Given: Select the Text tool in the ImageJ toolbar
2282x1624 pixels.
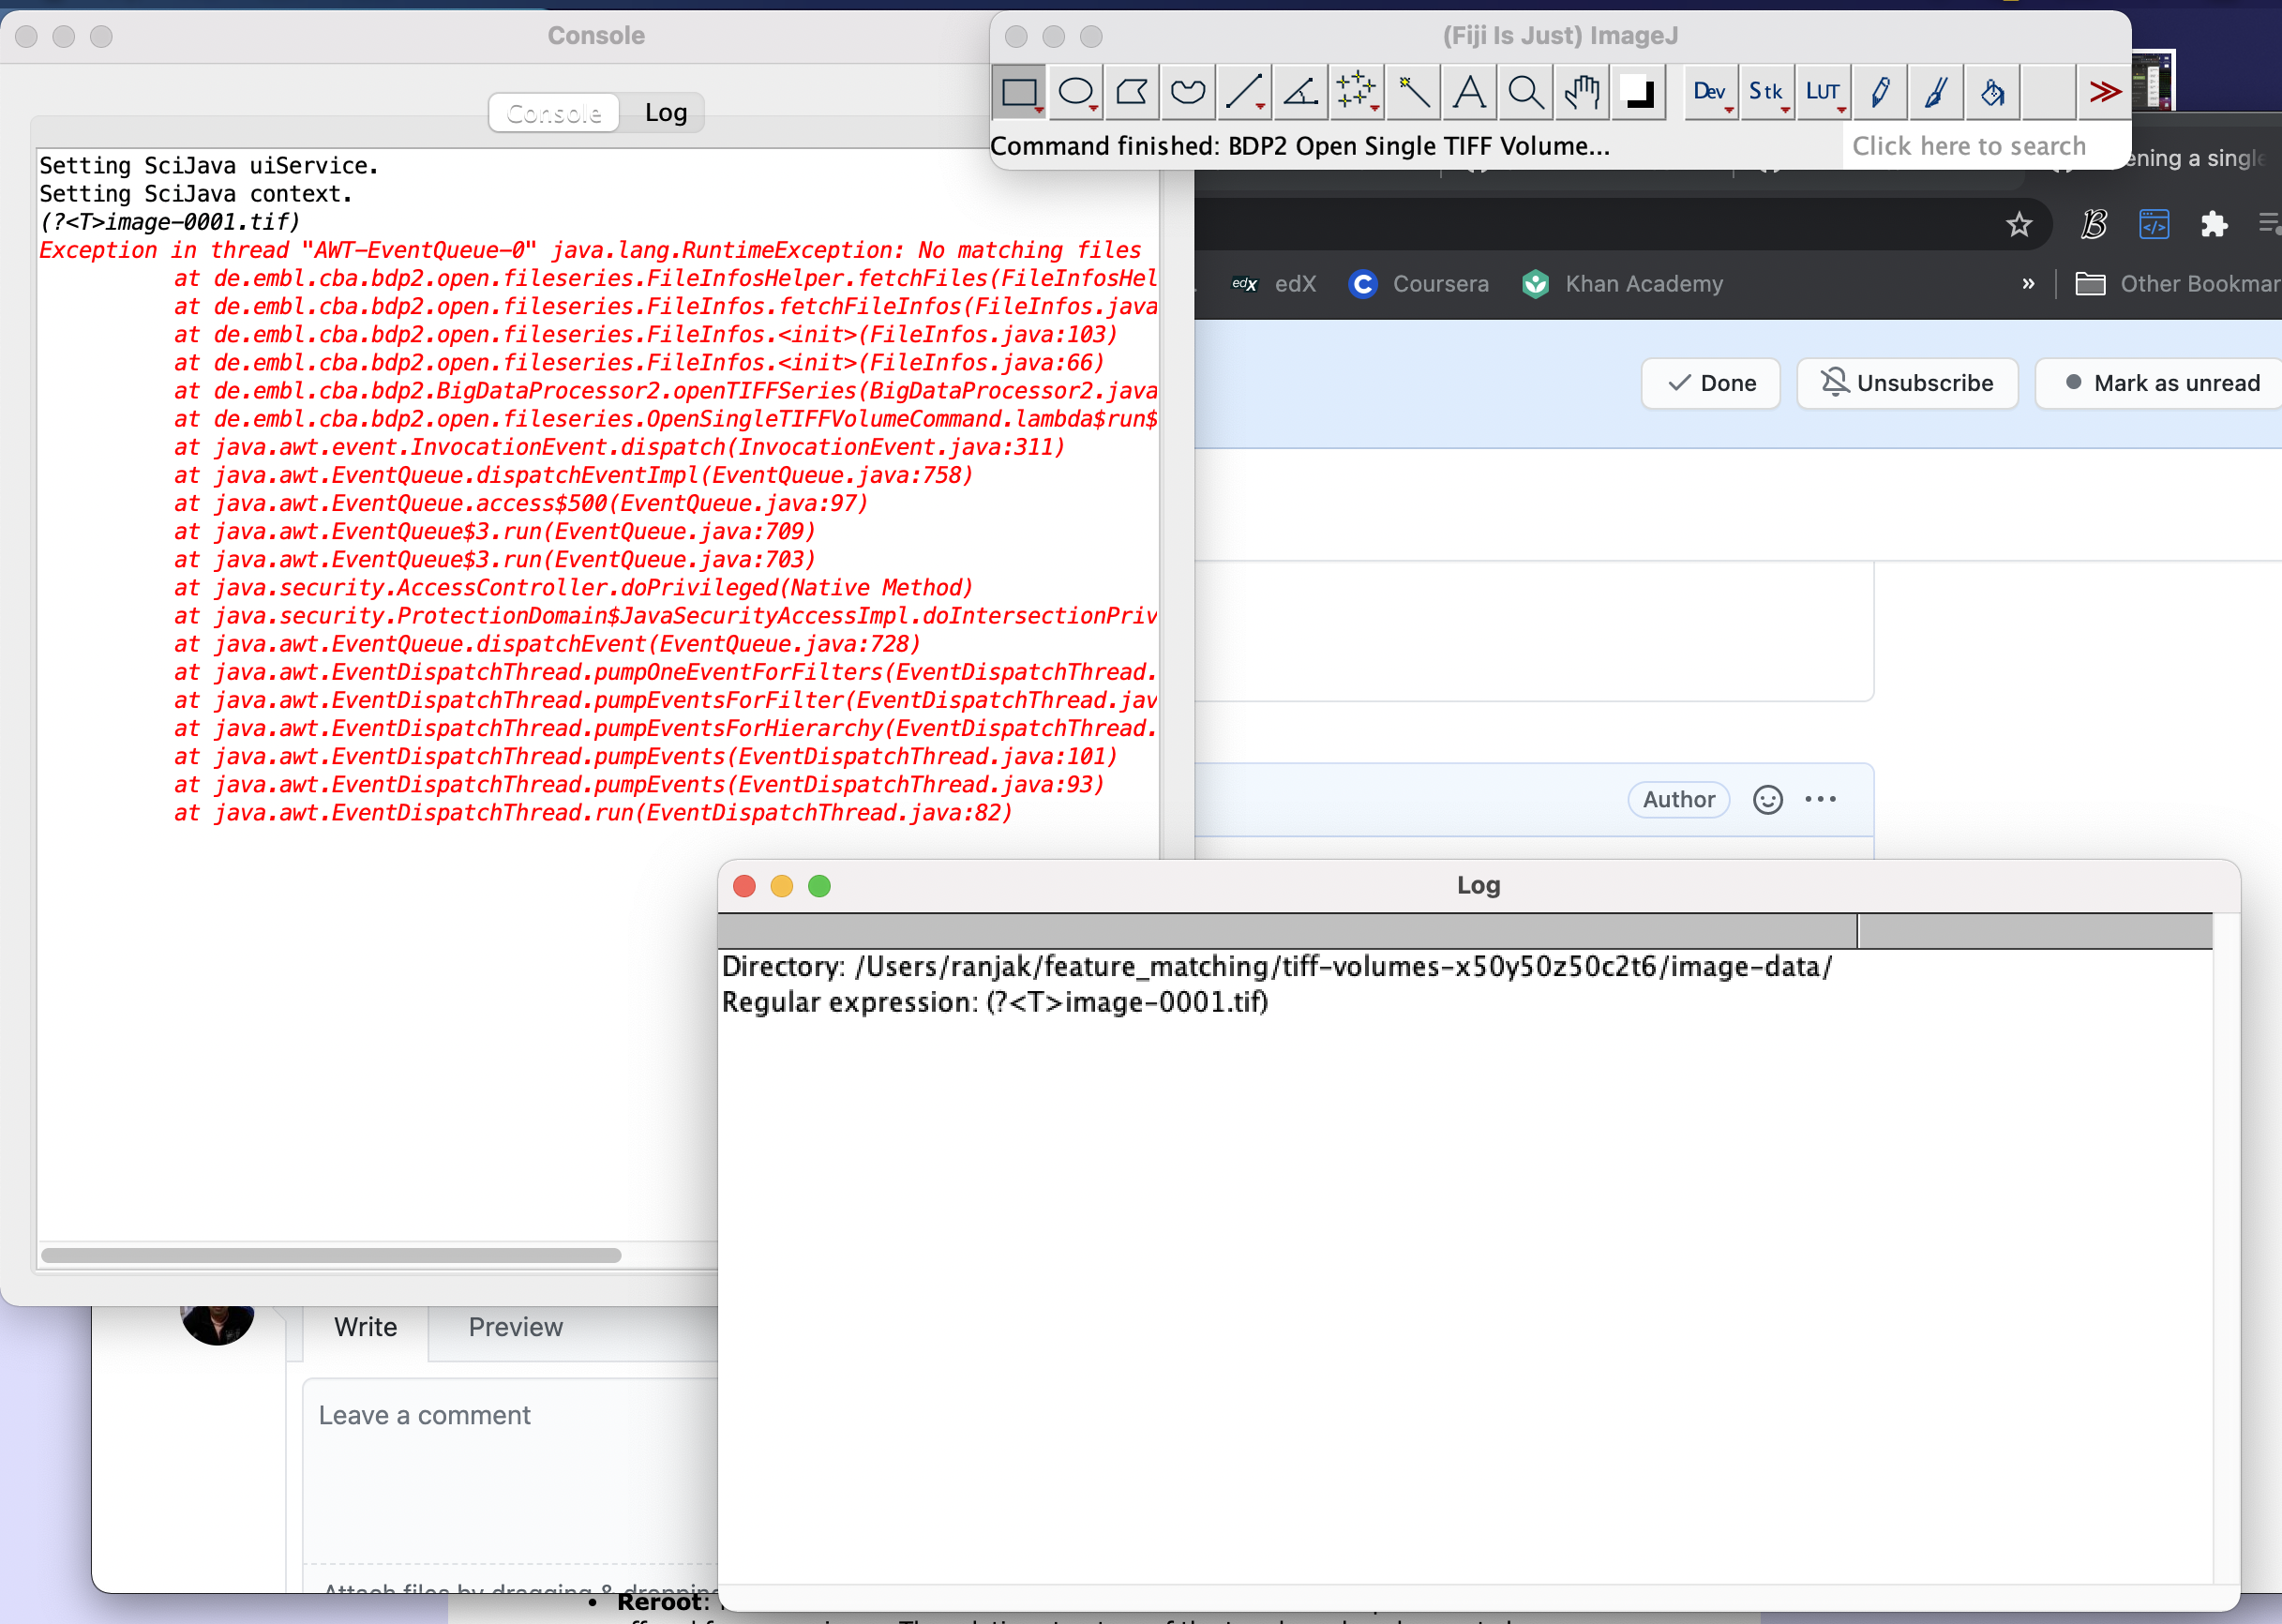Looking at the screenshot, I should point(1468,92).
